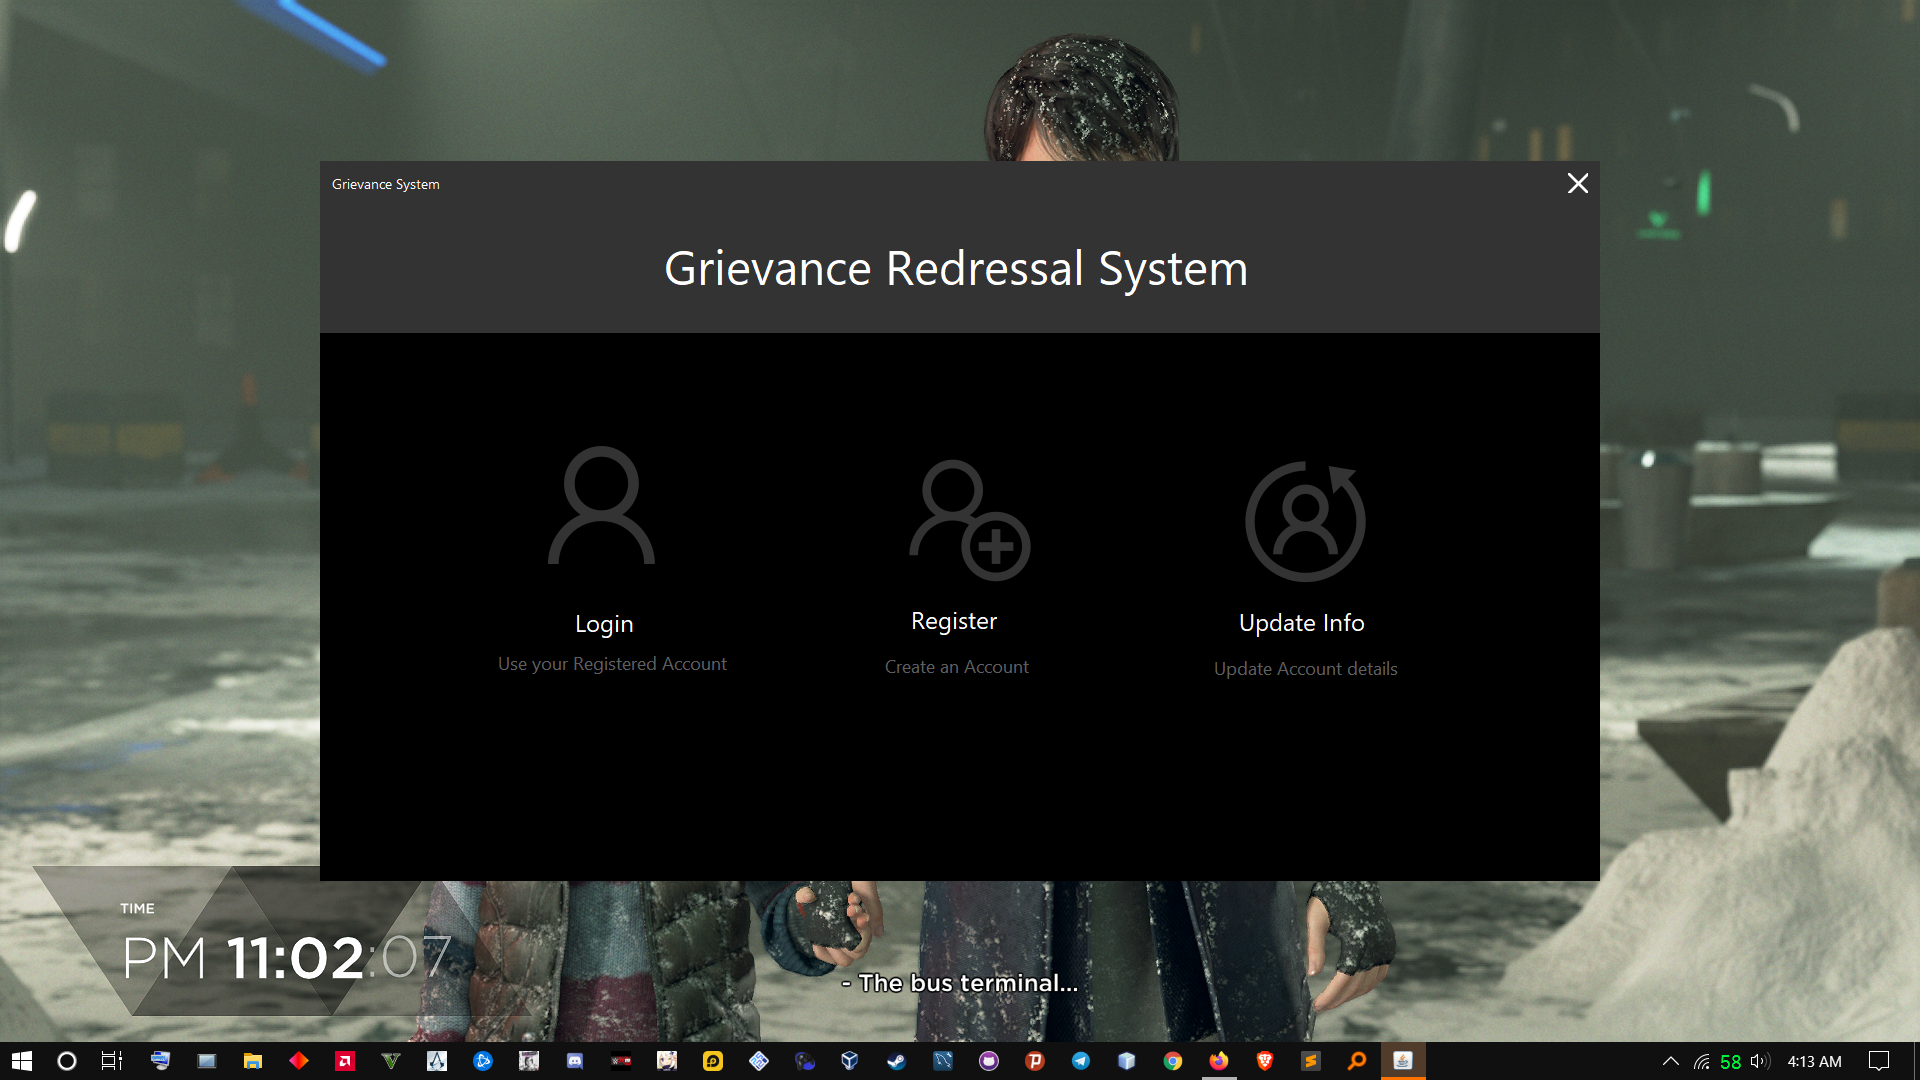
Task: Open Firefox from the taskbar
Action: click(1218, 1061)
